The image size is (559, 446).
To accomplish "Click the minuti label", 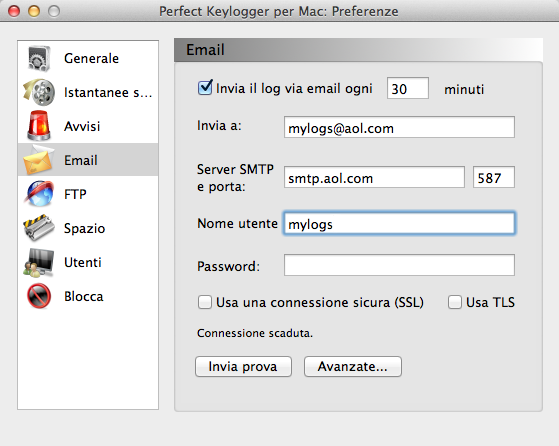I will tap(464, 89).
